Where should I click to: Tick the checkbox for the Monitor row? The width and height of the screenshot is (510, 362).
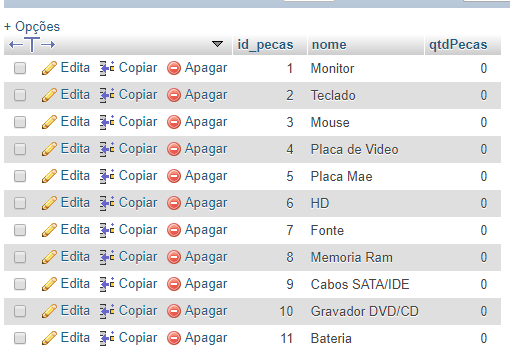pyautogui.click(x=20, y=68)
